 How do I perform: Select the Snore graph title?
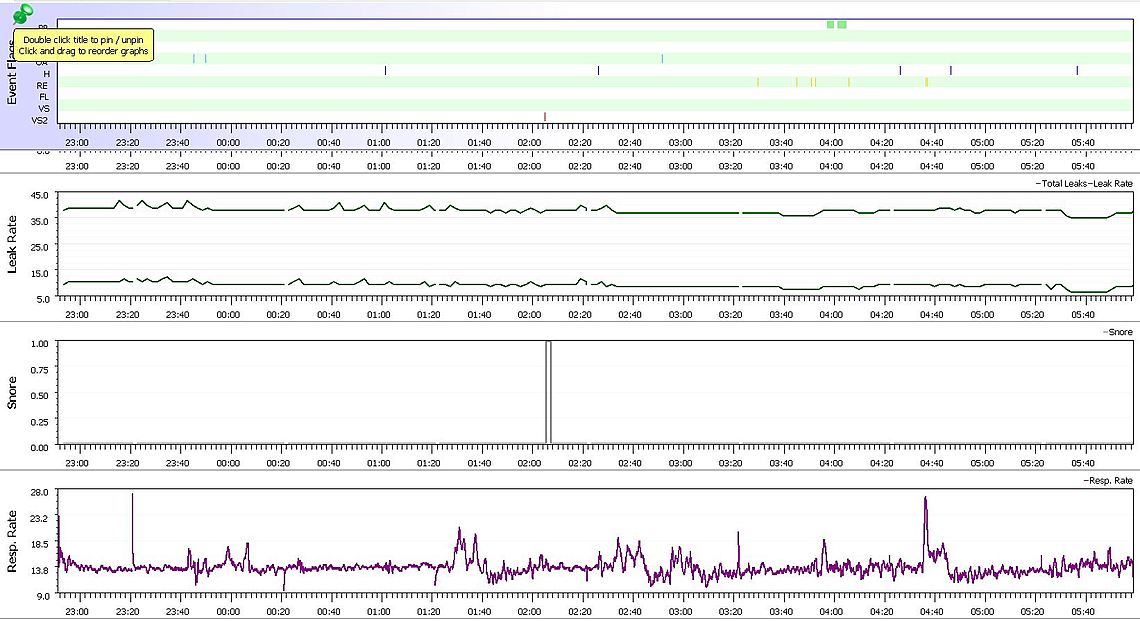14,394
